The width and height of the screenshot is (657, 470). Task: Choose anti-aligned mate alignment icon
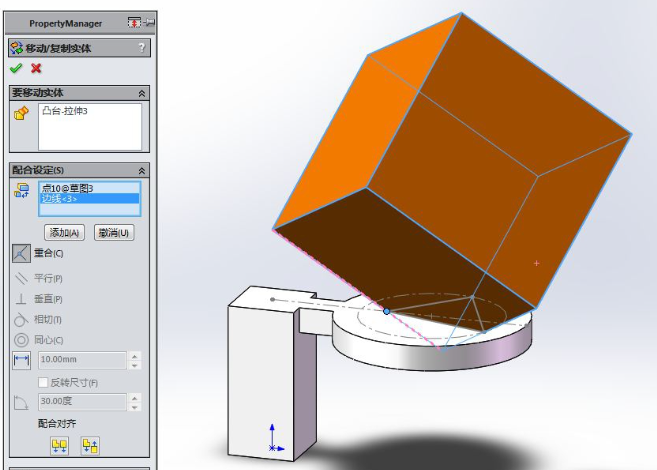(x=90, y=446)
